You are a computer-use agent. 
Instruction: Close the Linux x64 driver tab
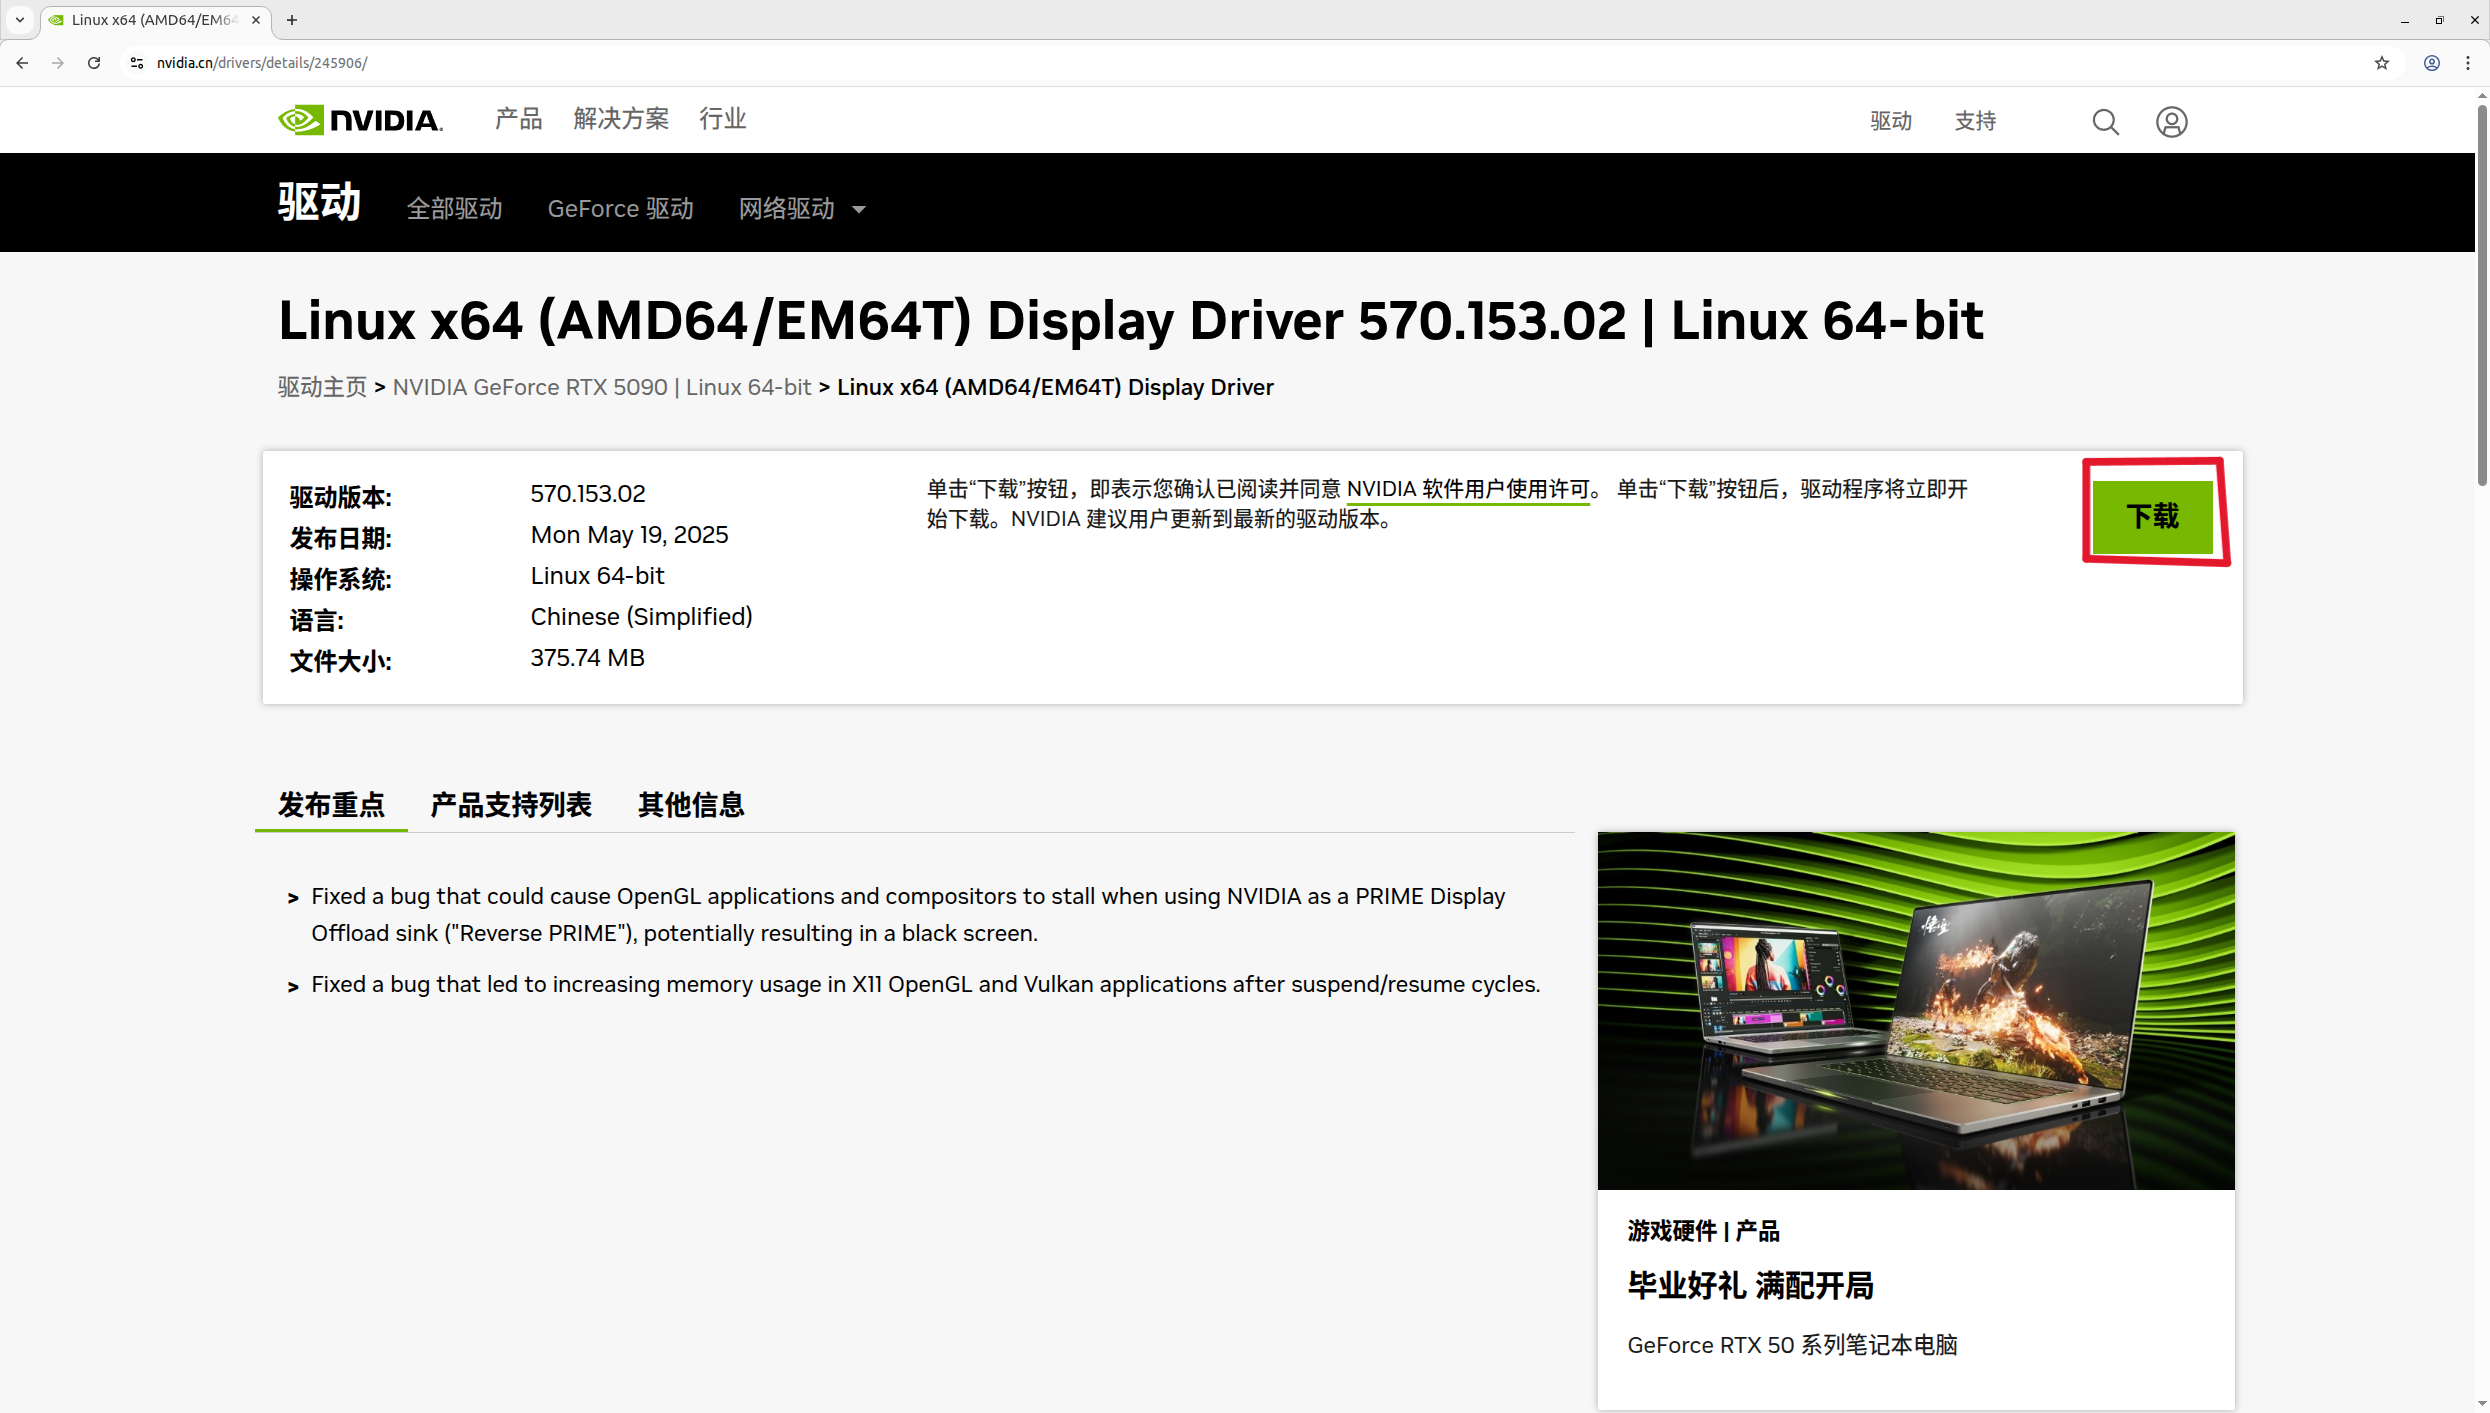coord(256,20)
